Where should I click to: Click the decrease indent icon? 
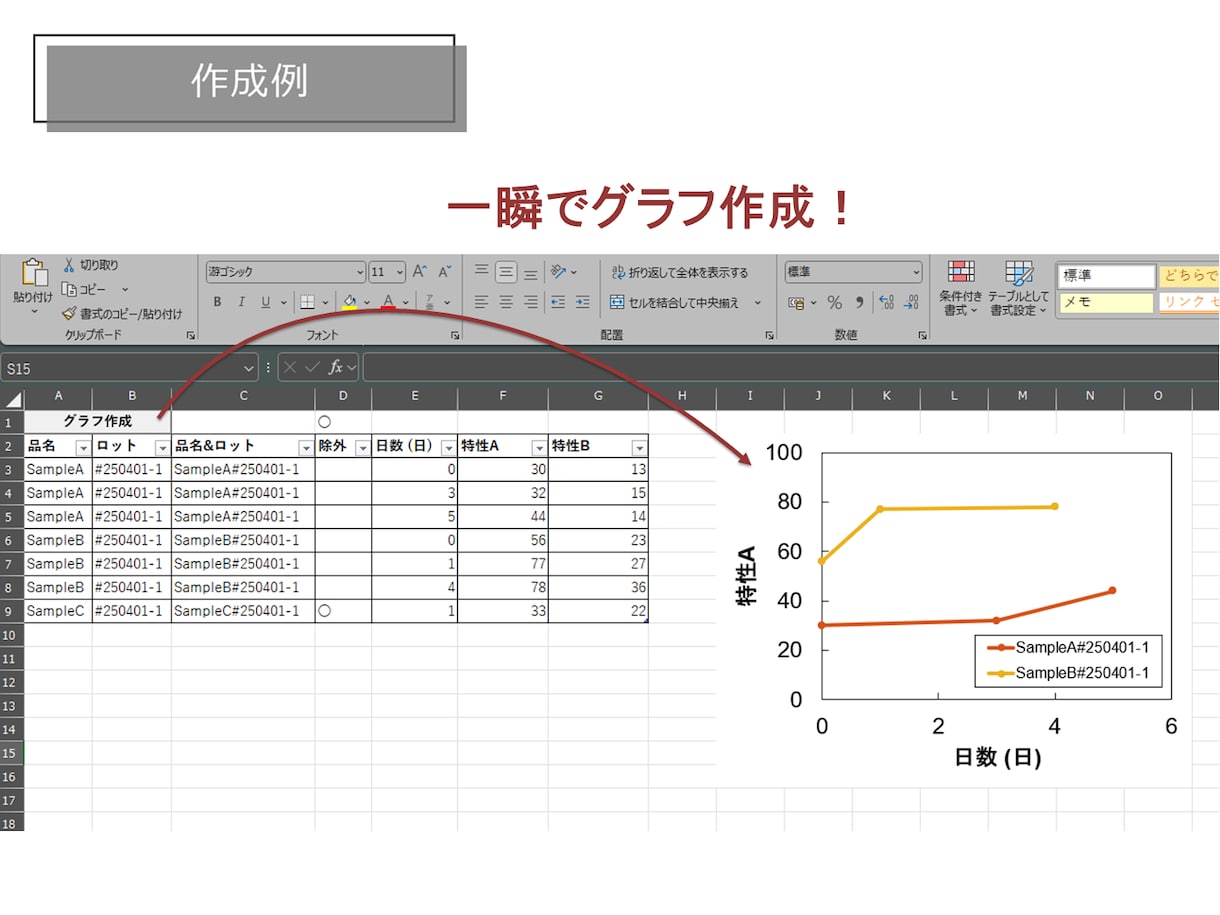coord(558,302)
